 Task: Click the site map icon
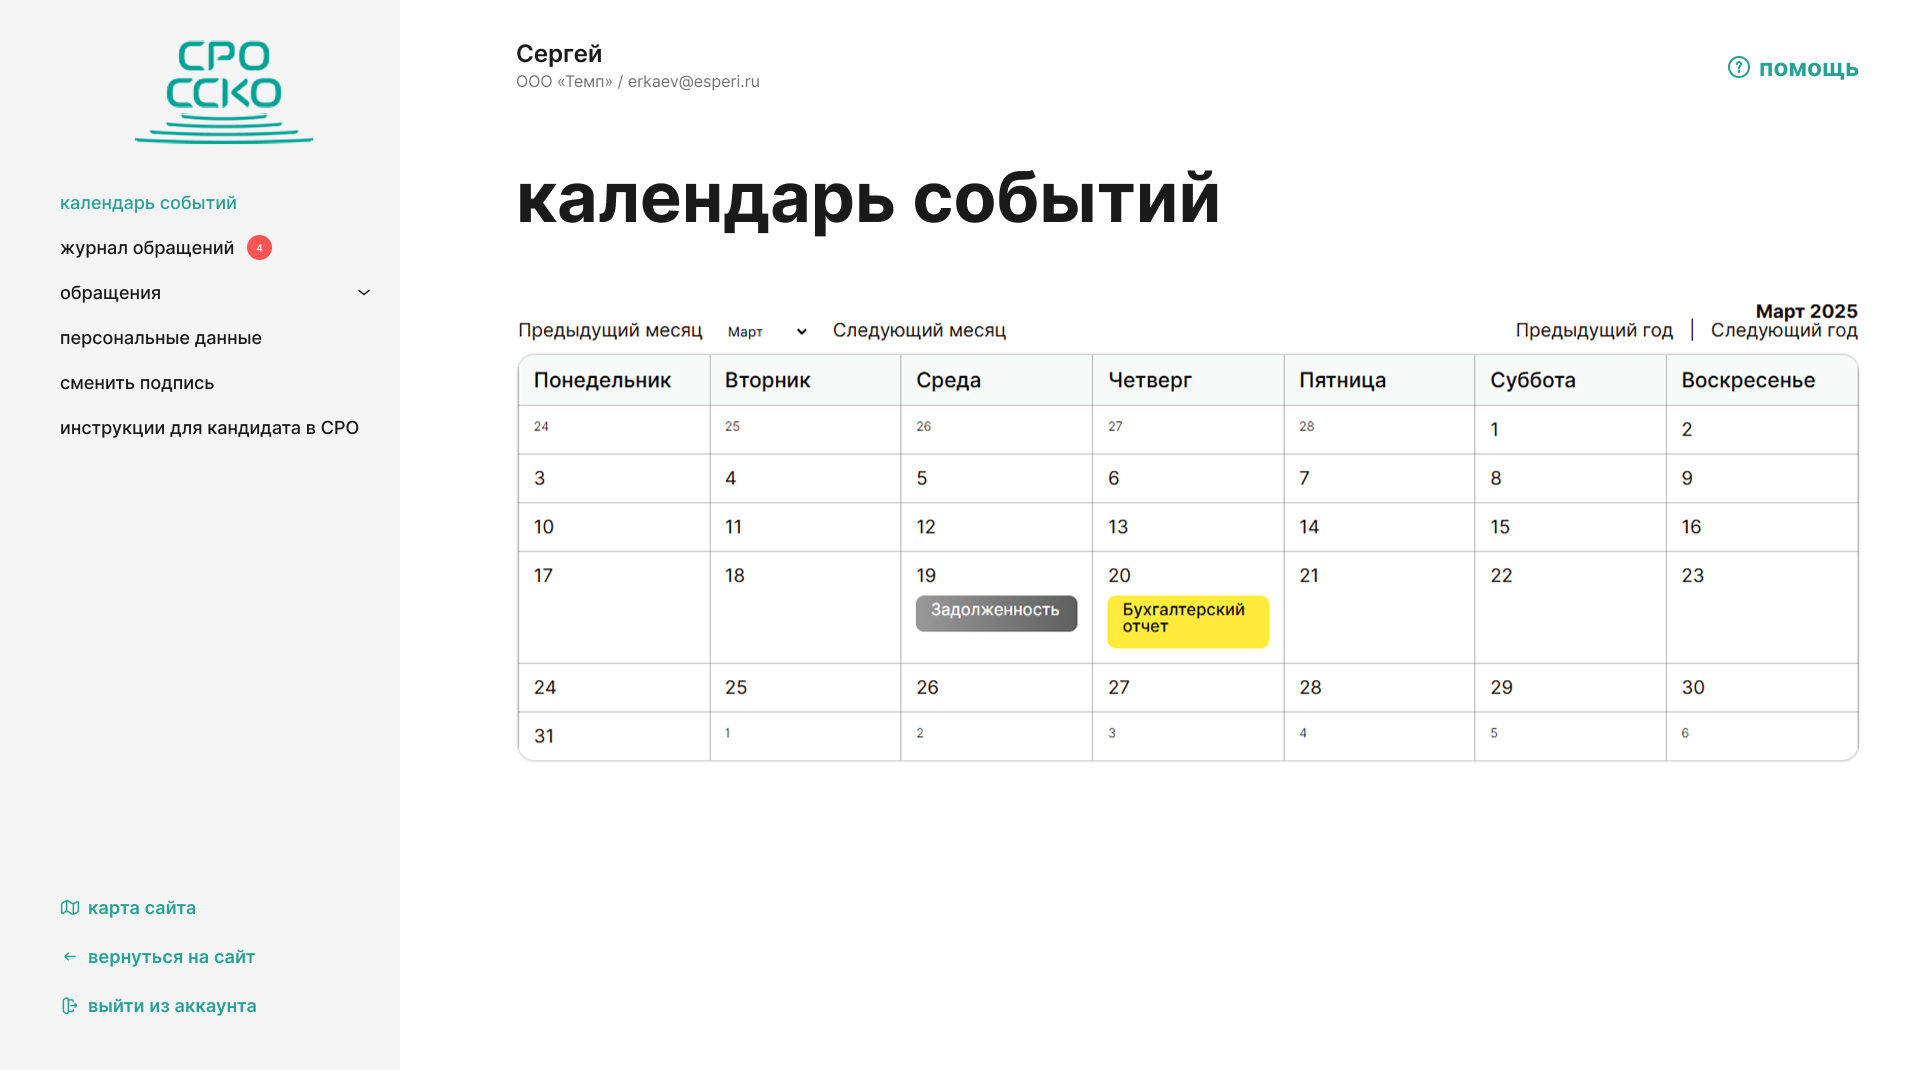(x=70, y=908)
